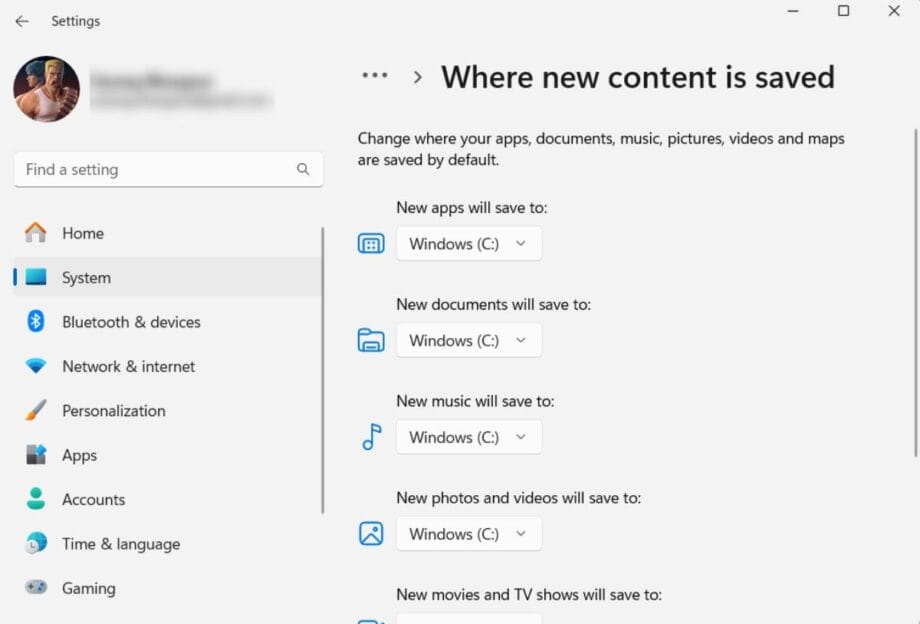920x624 pixels.
Task: Click the Network & internet globe icon
Action: [34, 366]
